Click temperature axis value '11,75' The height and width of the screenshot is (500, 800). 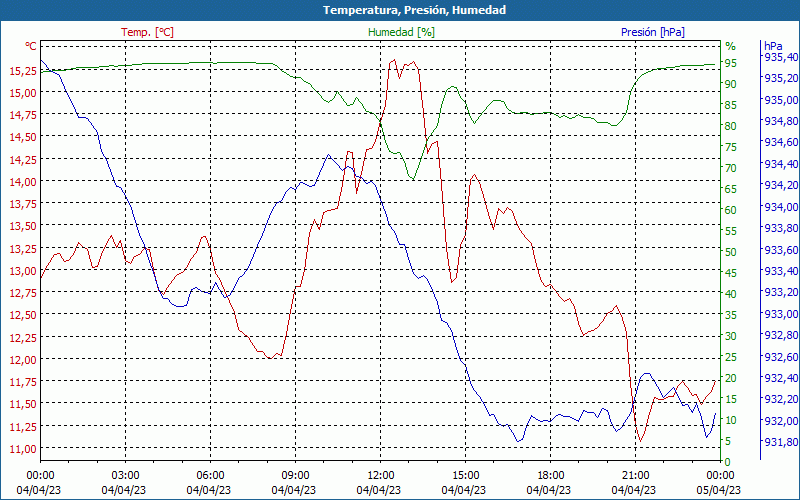pos(23,382)
